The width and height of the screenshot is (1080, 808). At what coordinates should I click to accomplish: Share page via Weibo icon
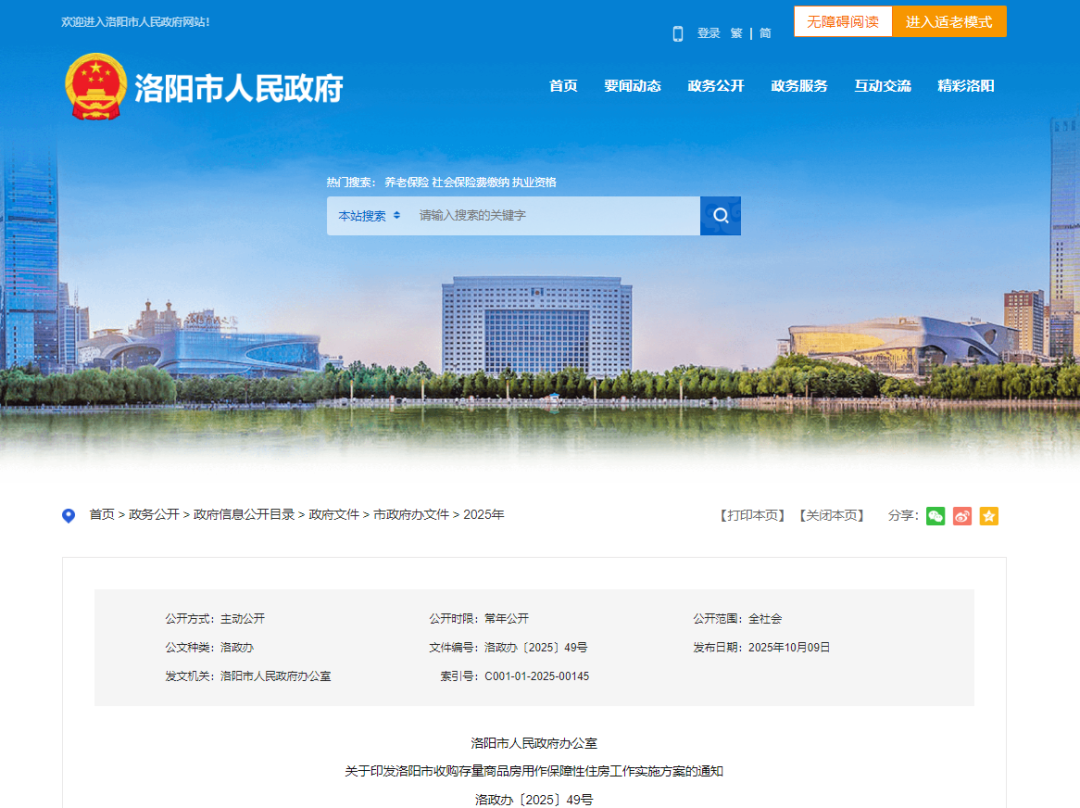(962, 516)
